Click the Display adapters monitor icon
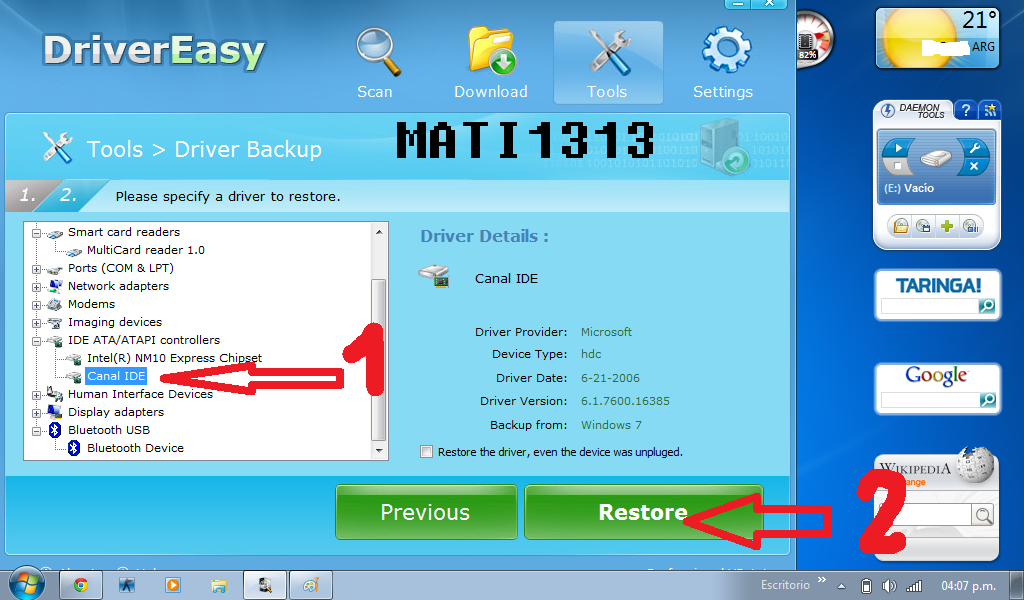The width and height of the screenshot is (1024, 600). tap(55, 412)
